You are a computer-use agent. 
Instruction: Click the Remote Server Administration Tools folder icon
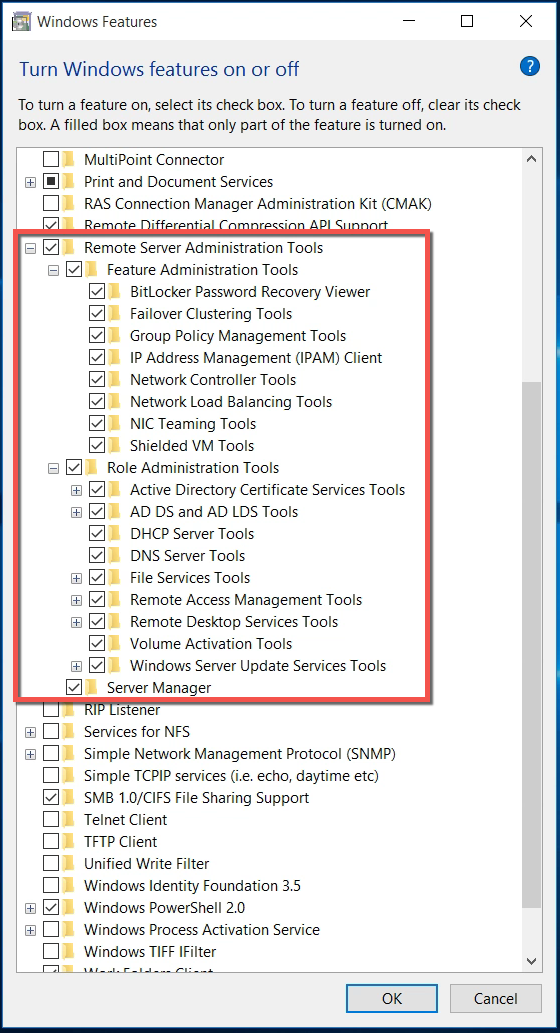pyautogui.click(x=69, y=248)
